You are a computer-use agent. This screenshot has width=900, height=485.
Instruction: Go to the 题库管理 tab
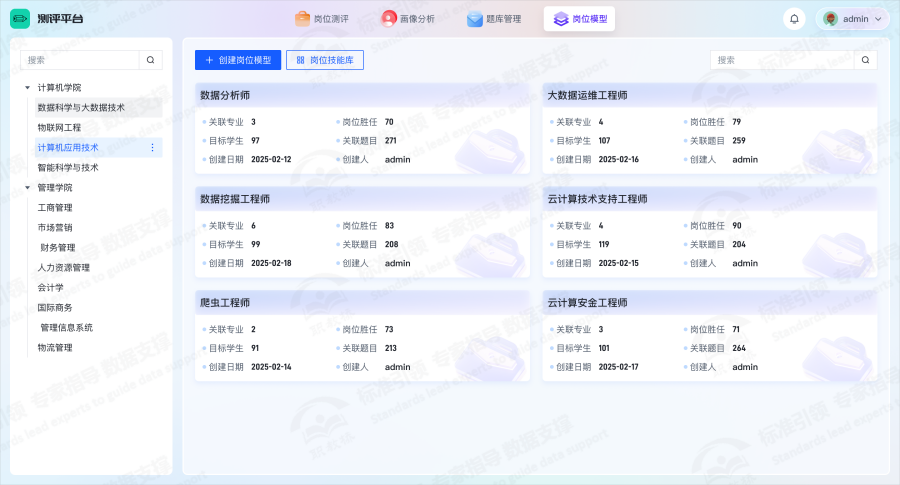494,19
